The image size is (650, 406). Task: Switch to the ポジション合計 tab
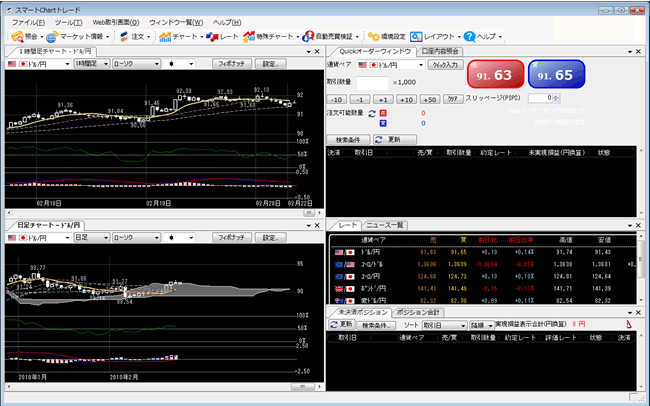point(418,312)
